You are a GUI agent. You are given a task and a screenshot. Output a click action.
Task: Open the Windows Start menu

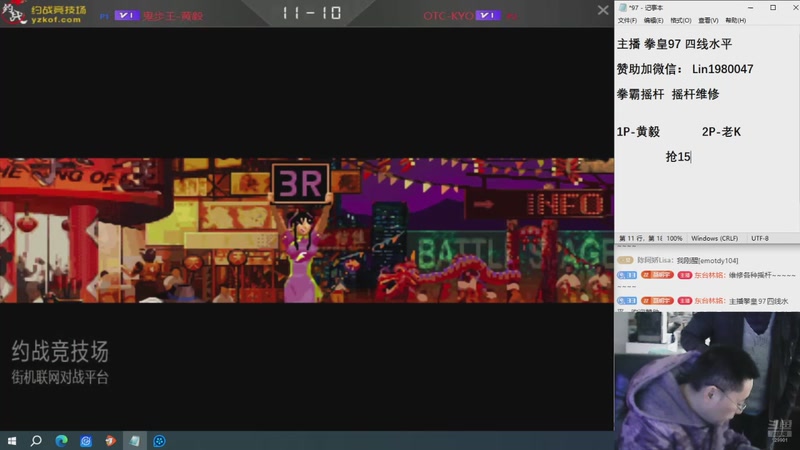[x=12, y=441]
